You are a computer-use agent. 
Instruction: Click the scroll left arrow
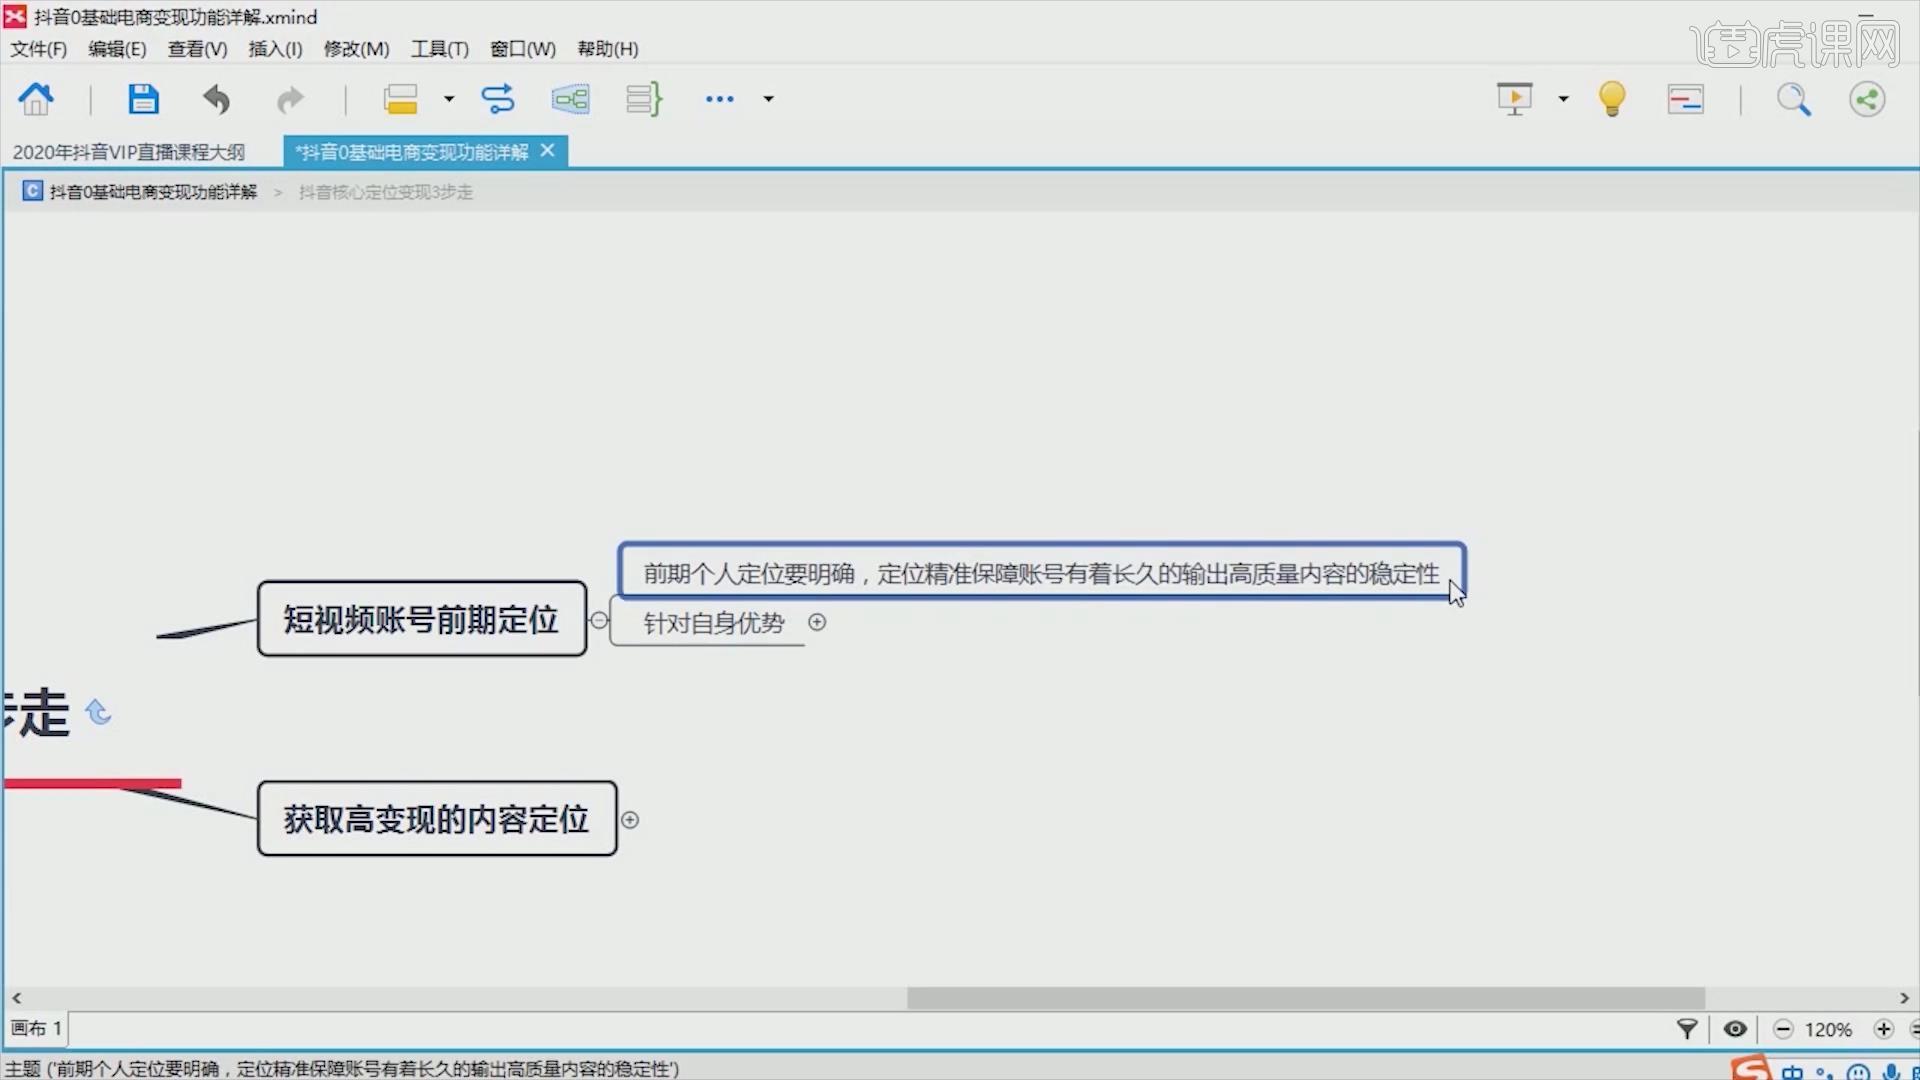click(16, 998)
